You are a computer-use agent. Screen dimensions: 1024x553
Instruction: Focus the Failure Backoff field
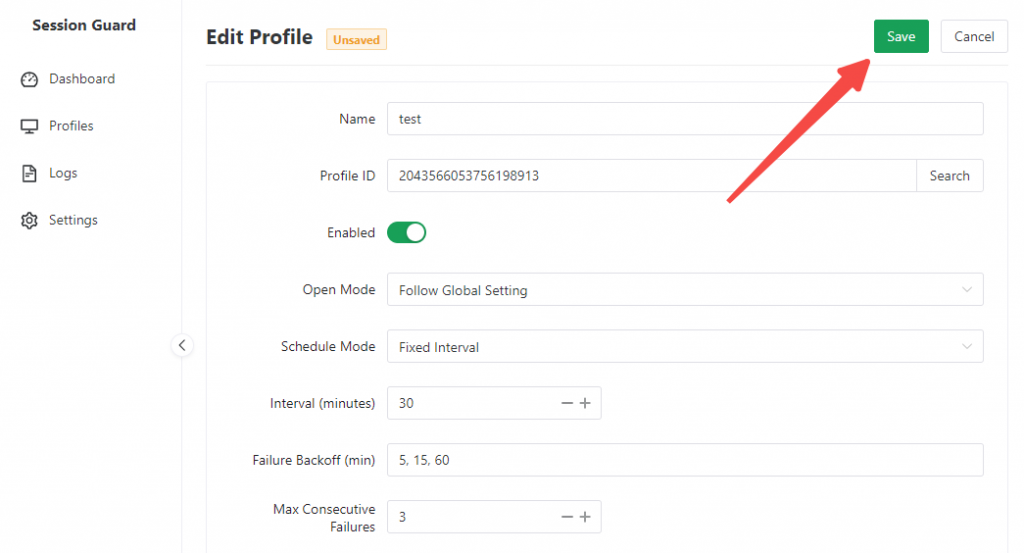coord(684,460)
